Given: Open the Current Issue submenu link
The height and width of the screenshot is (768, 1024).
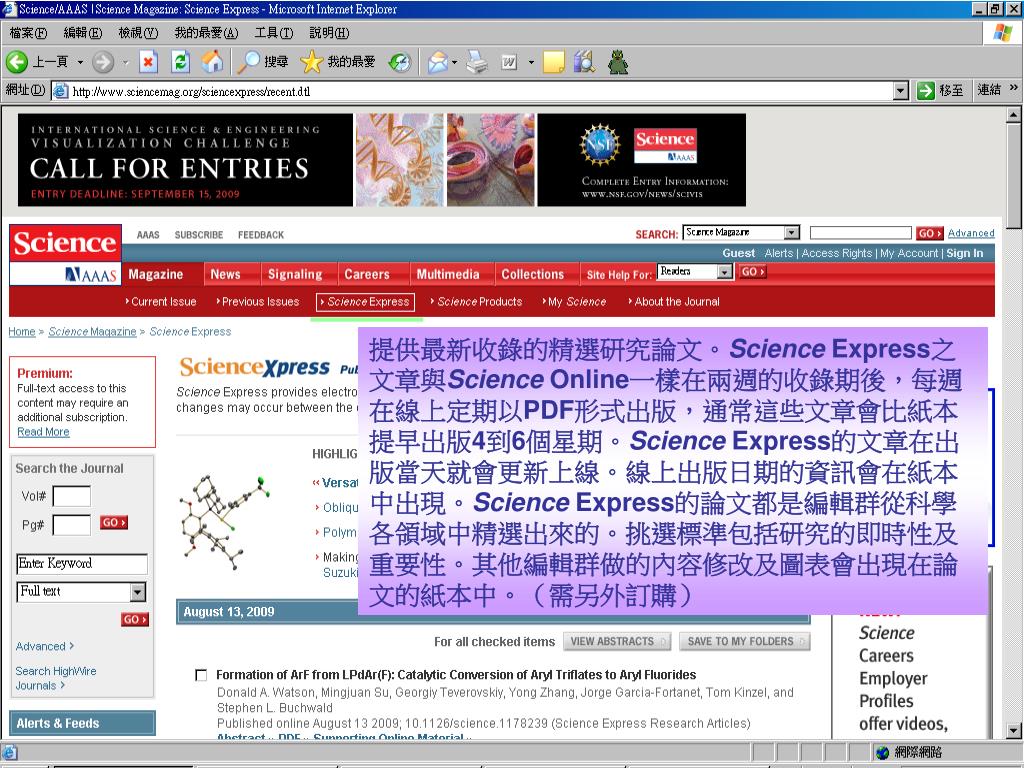Looking at the screenshot, I should [x=161, y=302].
